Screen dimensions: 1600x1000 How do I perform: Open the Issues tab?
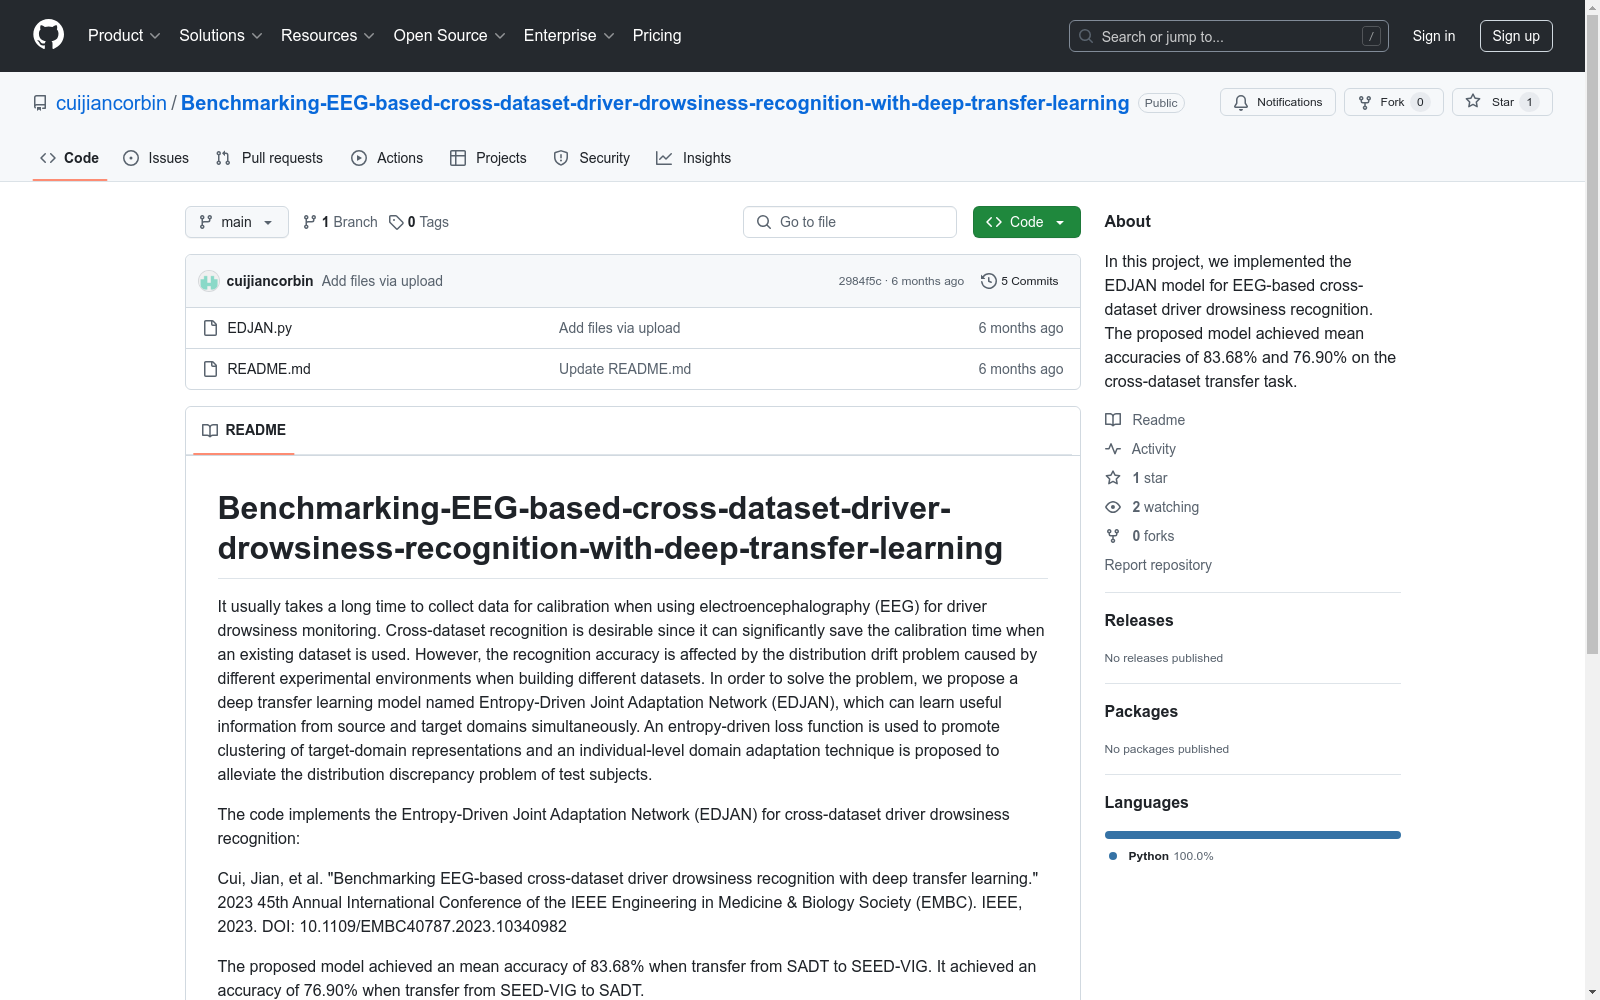[x=157, y=158]
